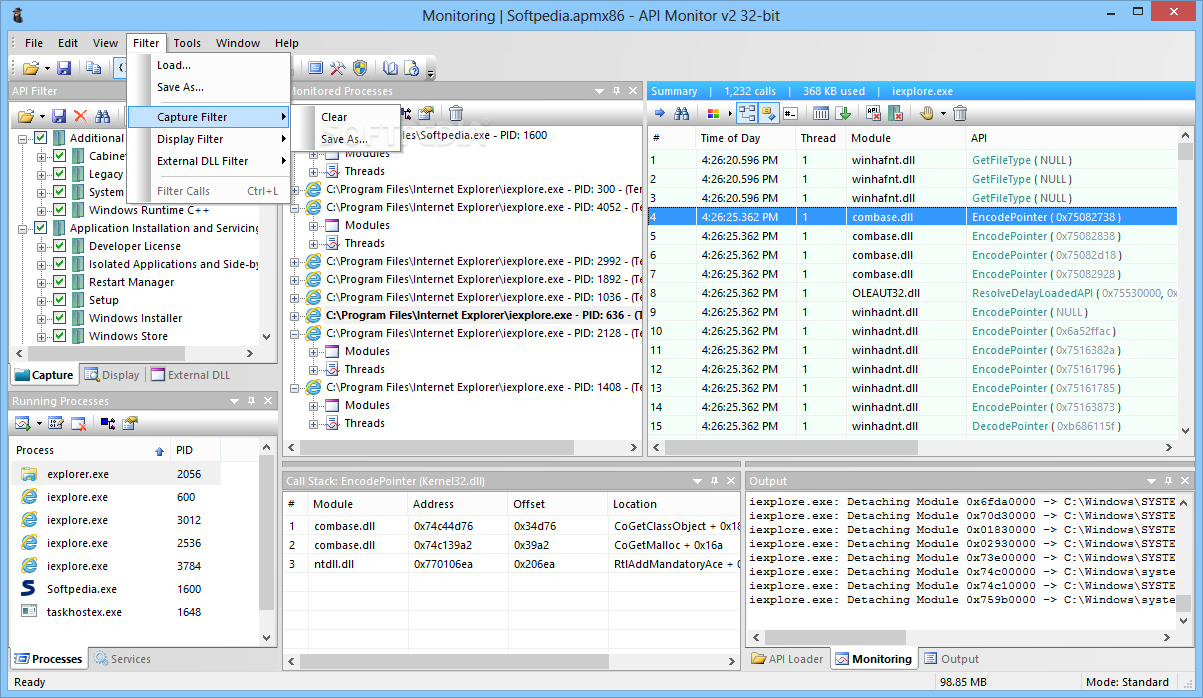
Task: Expand the Windows Store tree node
Action: pos(42,336)
